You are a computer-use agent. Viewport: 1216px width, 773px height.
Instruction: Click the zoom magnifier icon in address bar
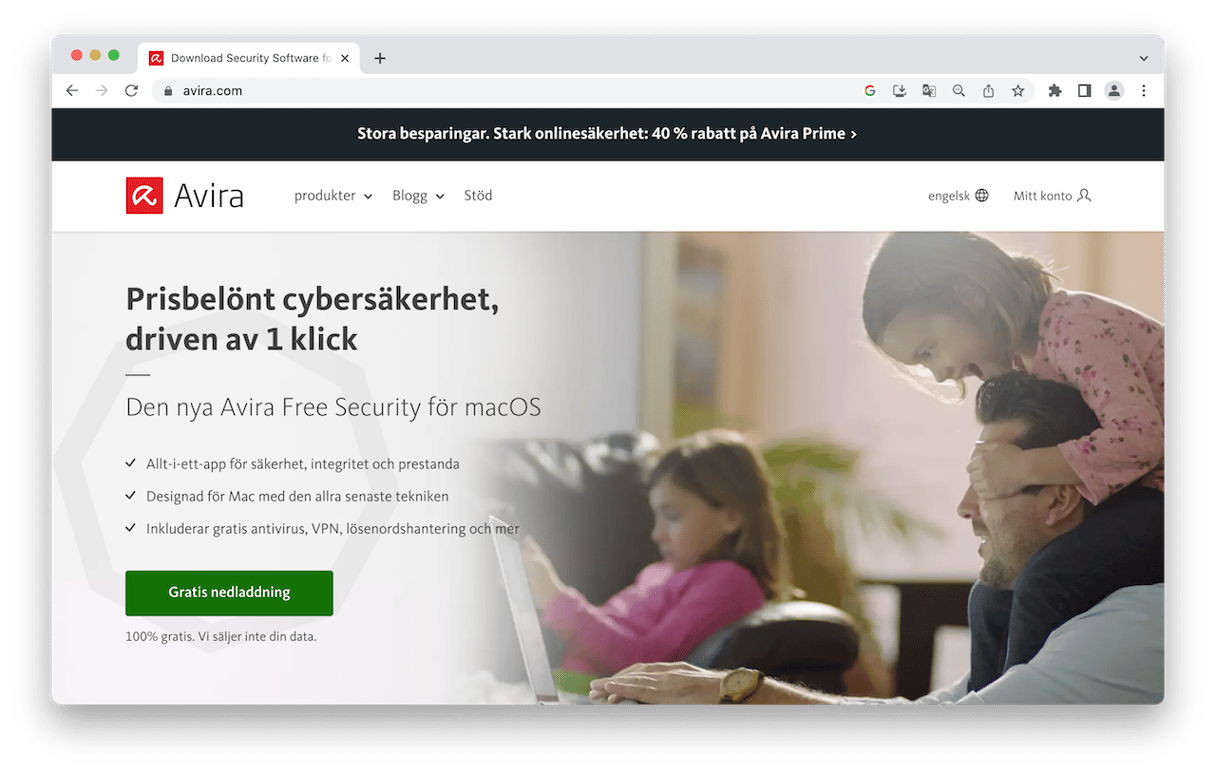click(x=959, y=91)
